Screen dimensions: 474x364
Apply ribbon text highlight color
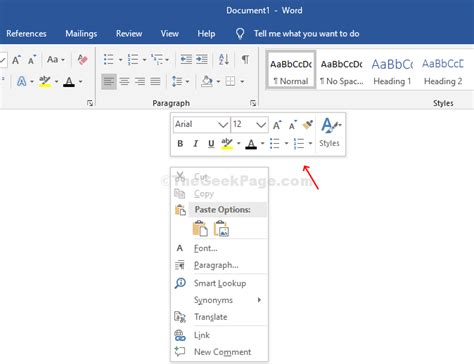(x=45, y=81)
